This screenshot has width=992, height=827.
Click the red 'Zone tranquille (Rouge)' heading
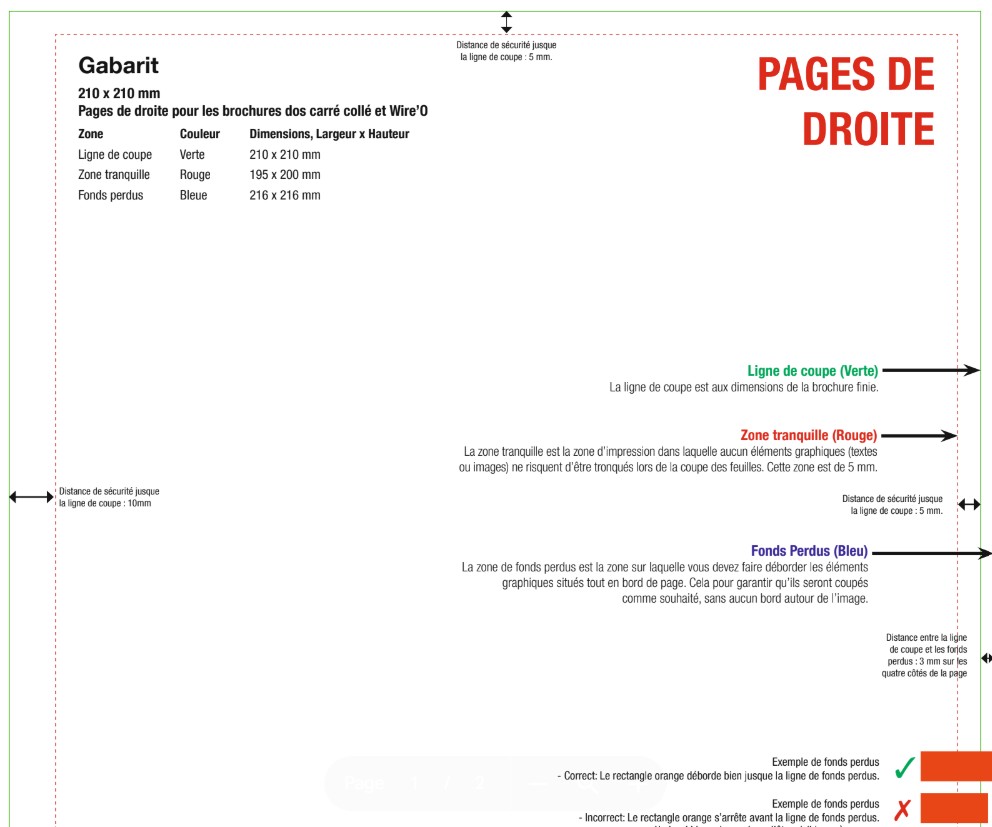pyautogui.click(x=809, y=435)
